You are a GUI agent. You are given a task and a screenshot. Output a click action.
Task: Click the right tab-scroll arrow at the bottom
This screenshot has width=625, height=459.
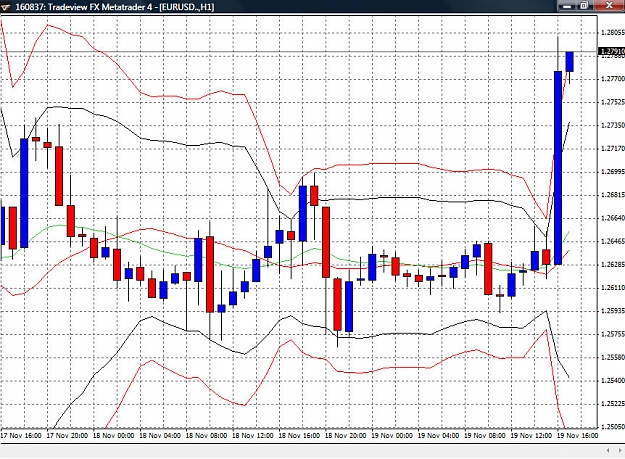point(620,450)
